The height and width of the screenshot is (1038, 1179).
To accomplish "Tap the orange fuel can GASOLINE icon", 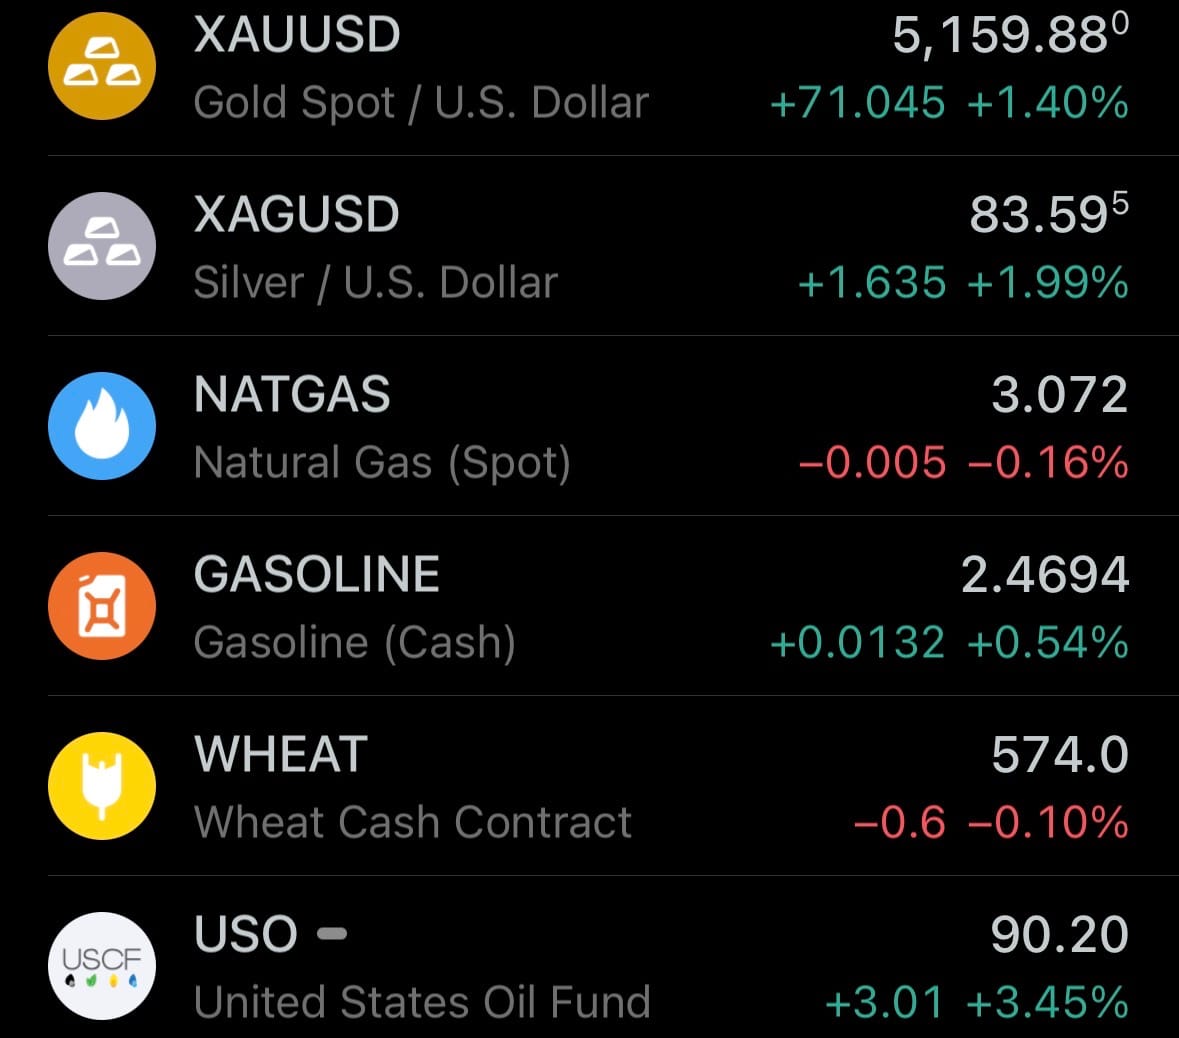I will [102, 606].
